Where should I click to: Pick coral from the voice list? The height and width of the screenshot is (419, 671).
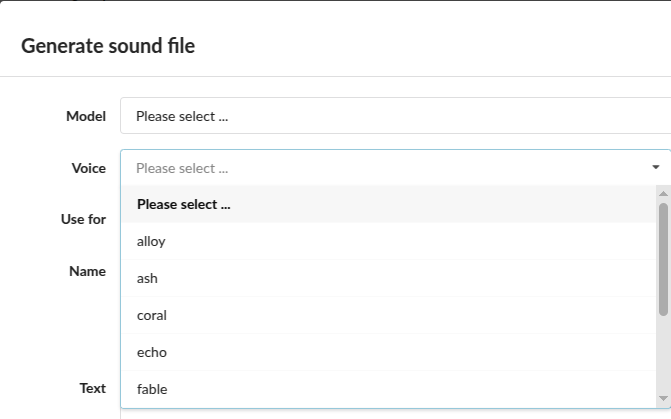click(x=151, y=315)
